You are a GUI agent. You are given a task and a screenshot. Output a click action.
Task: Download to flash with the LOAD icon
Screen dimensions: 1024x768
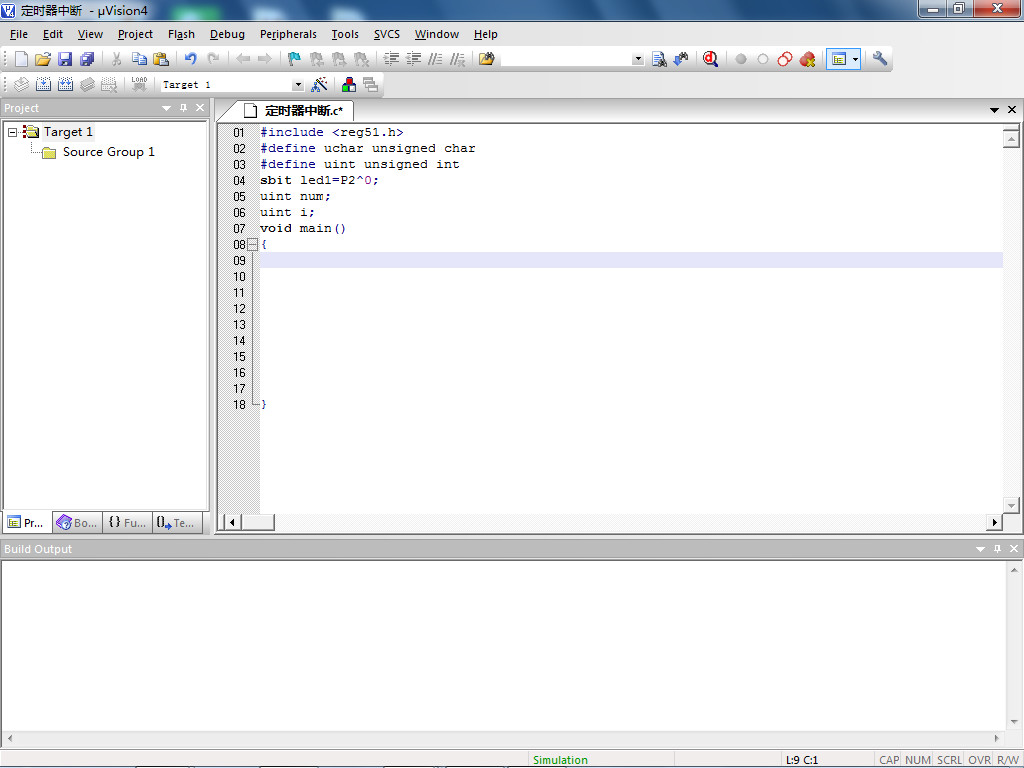click(139, 84)
